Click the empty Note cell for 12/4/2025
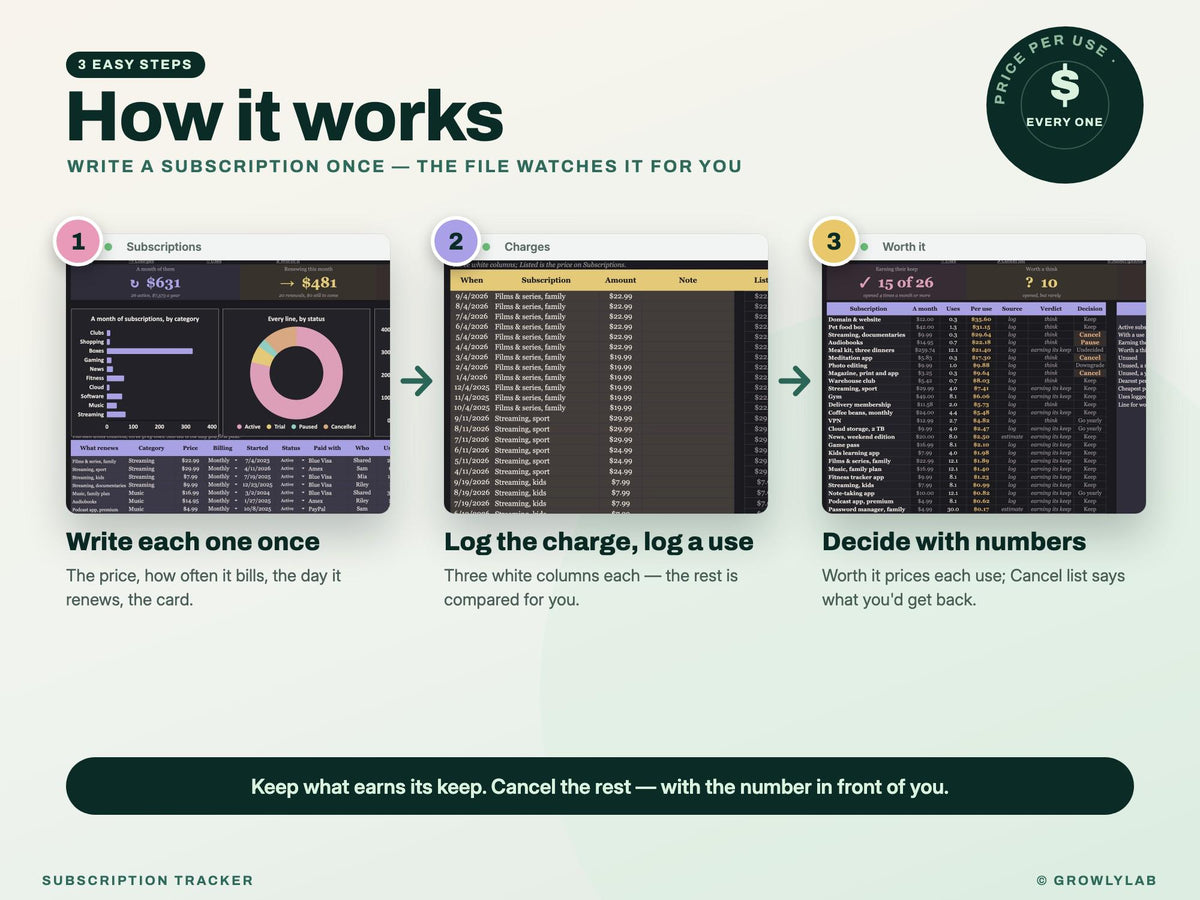This screenshot has height=900, width=1200. click(x=688, y=387)
